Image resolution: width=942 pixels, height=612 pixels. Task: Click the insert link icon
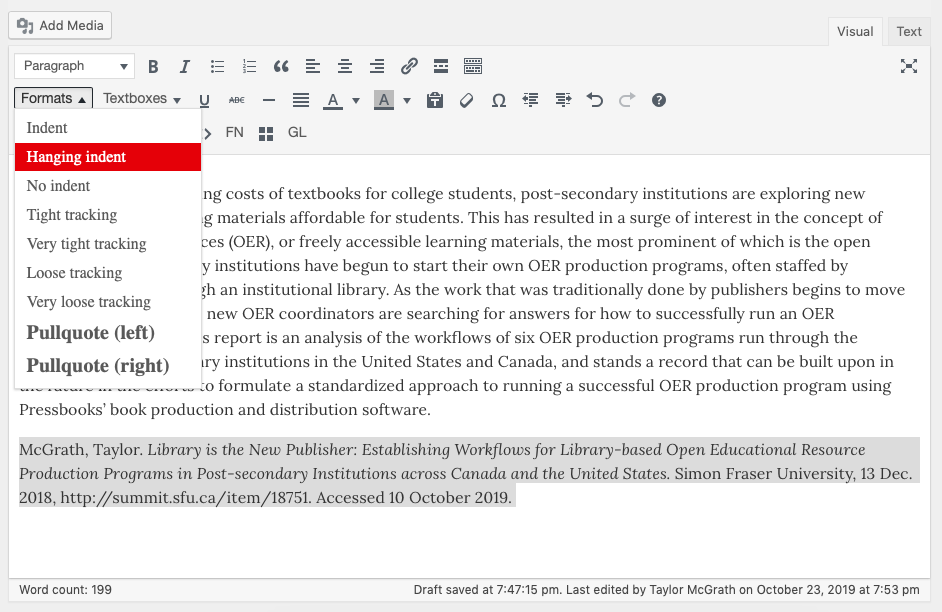click(409, 67)
